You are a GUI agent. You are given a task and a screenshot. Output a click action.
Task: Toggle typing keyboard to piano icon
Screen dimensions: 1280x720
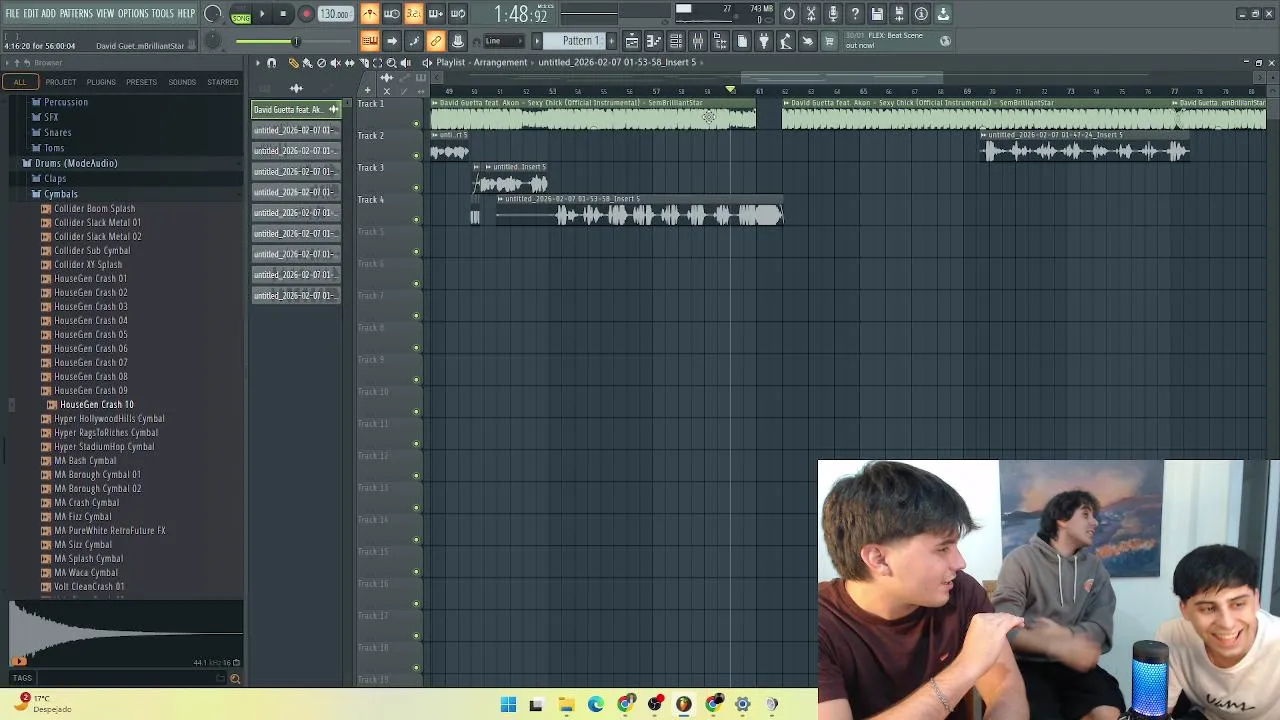[x=370, y=41]
